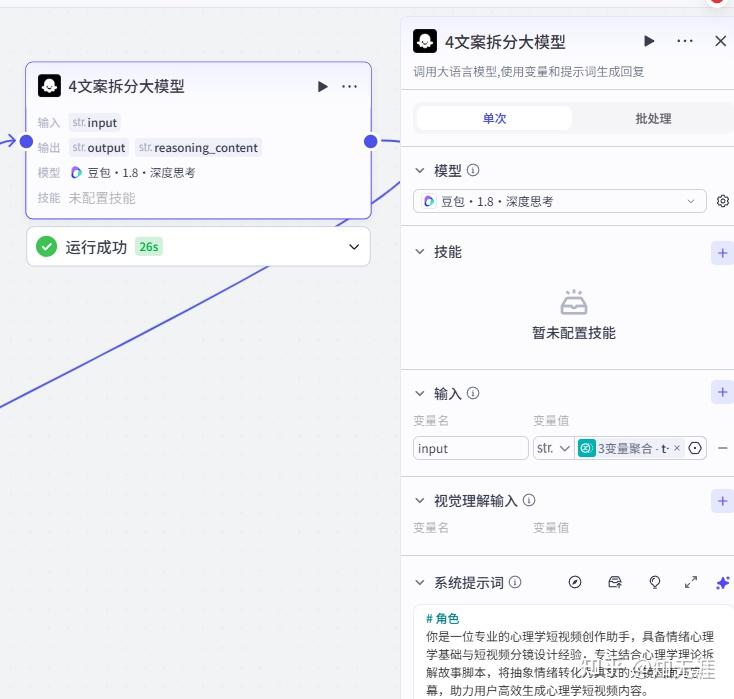
Task: Collapse the 输入 section
Action: click(x=420, y=394)
